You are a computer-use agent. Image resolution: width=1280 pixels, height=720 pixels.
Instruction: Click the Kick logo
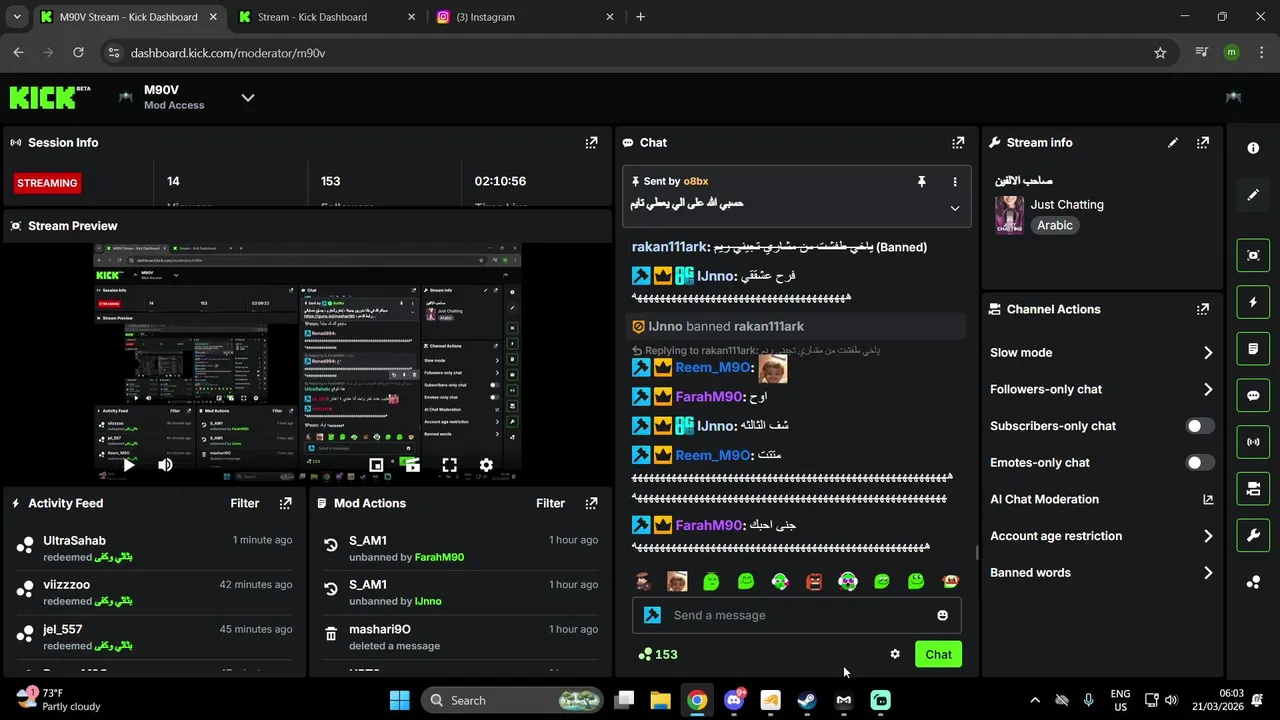[x=49, y=97]
